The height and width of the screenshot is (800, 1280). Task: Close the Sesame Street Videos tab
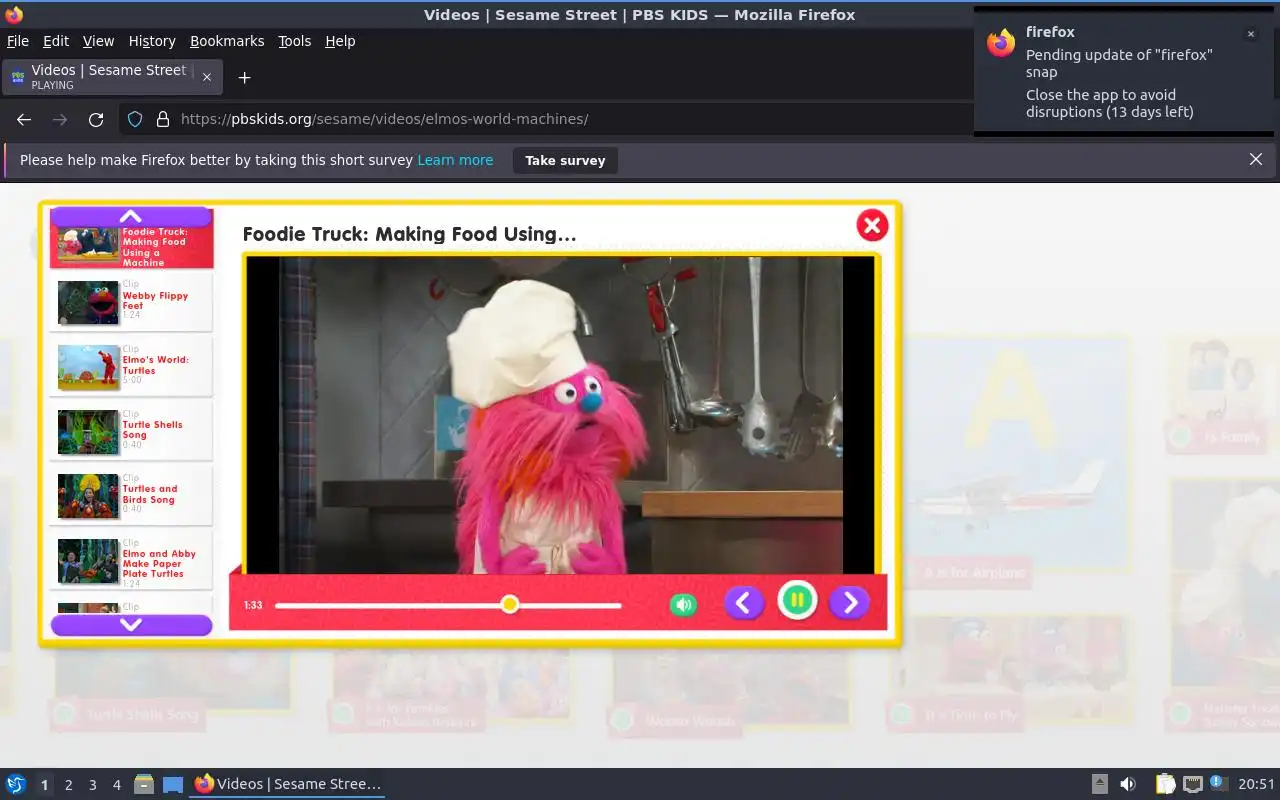tap(207, 77)
